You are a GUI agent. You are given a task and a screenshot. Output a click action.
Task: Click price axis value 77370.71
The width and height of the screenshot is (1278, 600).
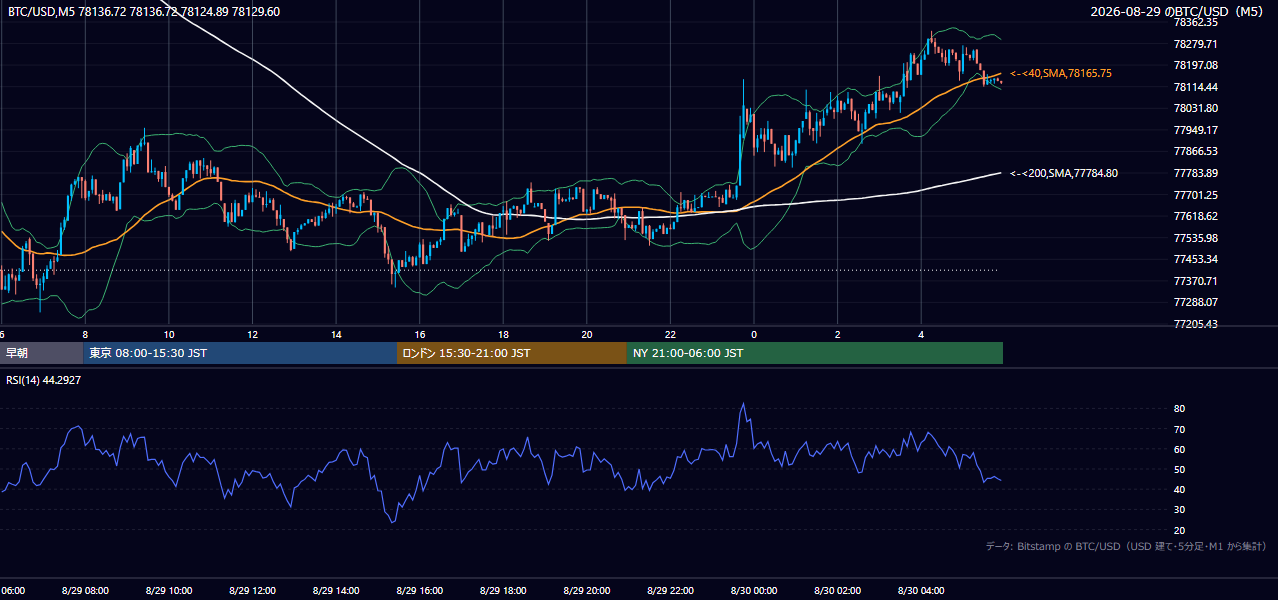[1195, 281]
